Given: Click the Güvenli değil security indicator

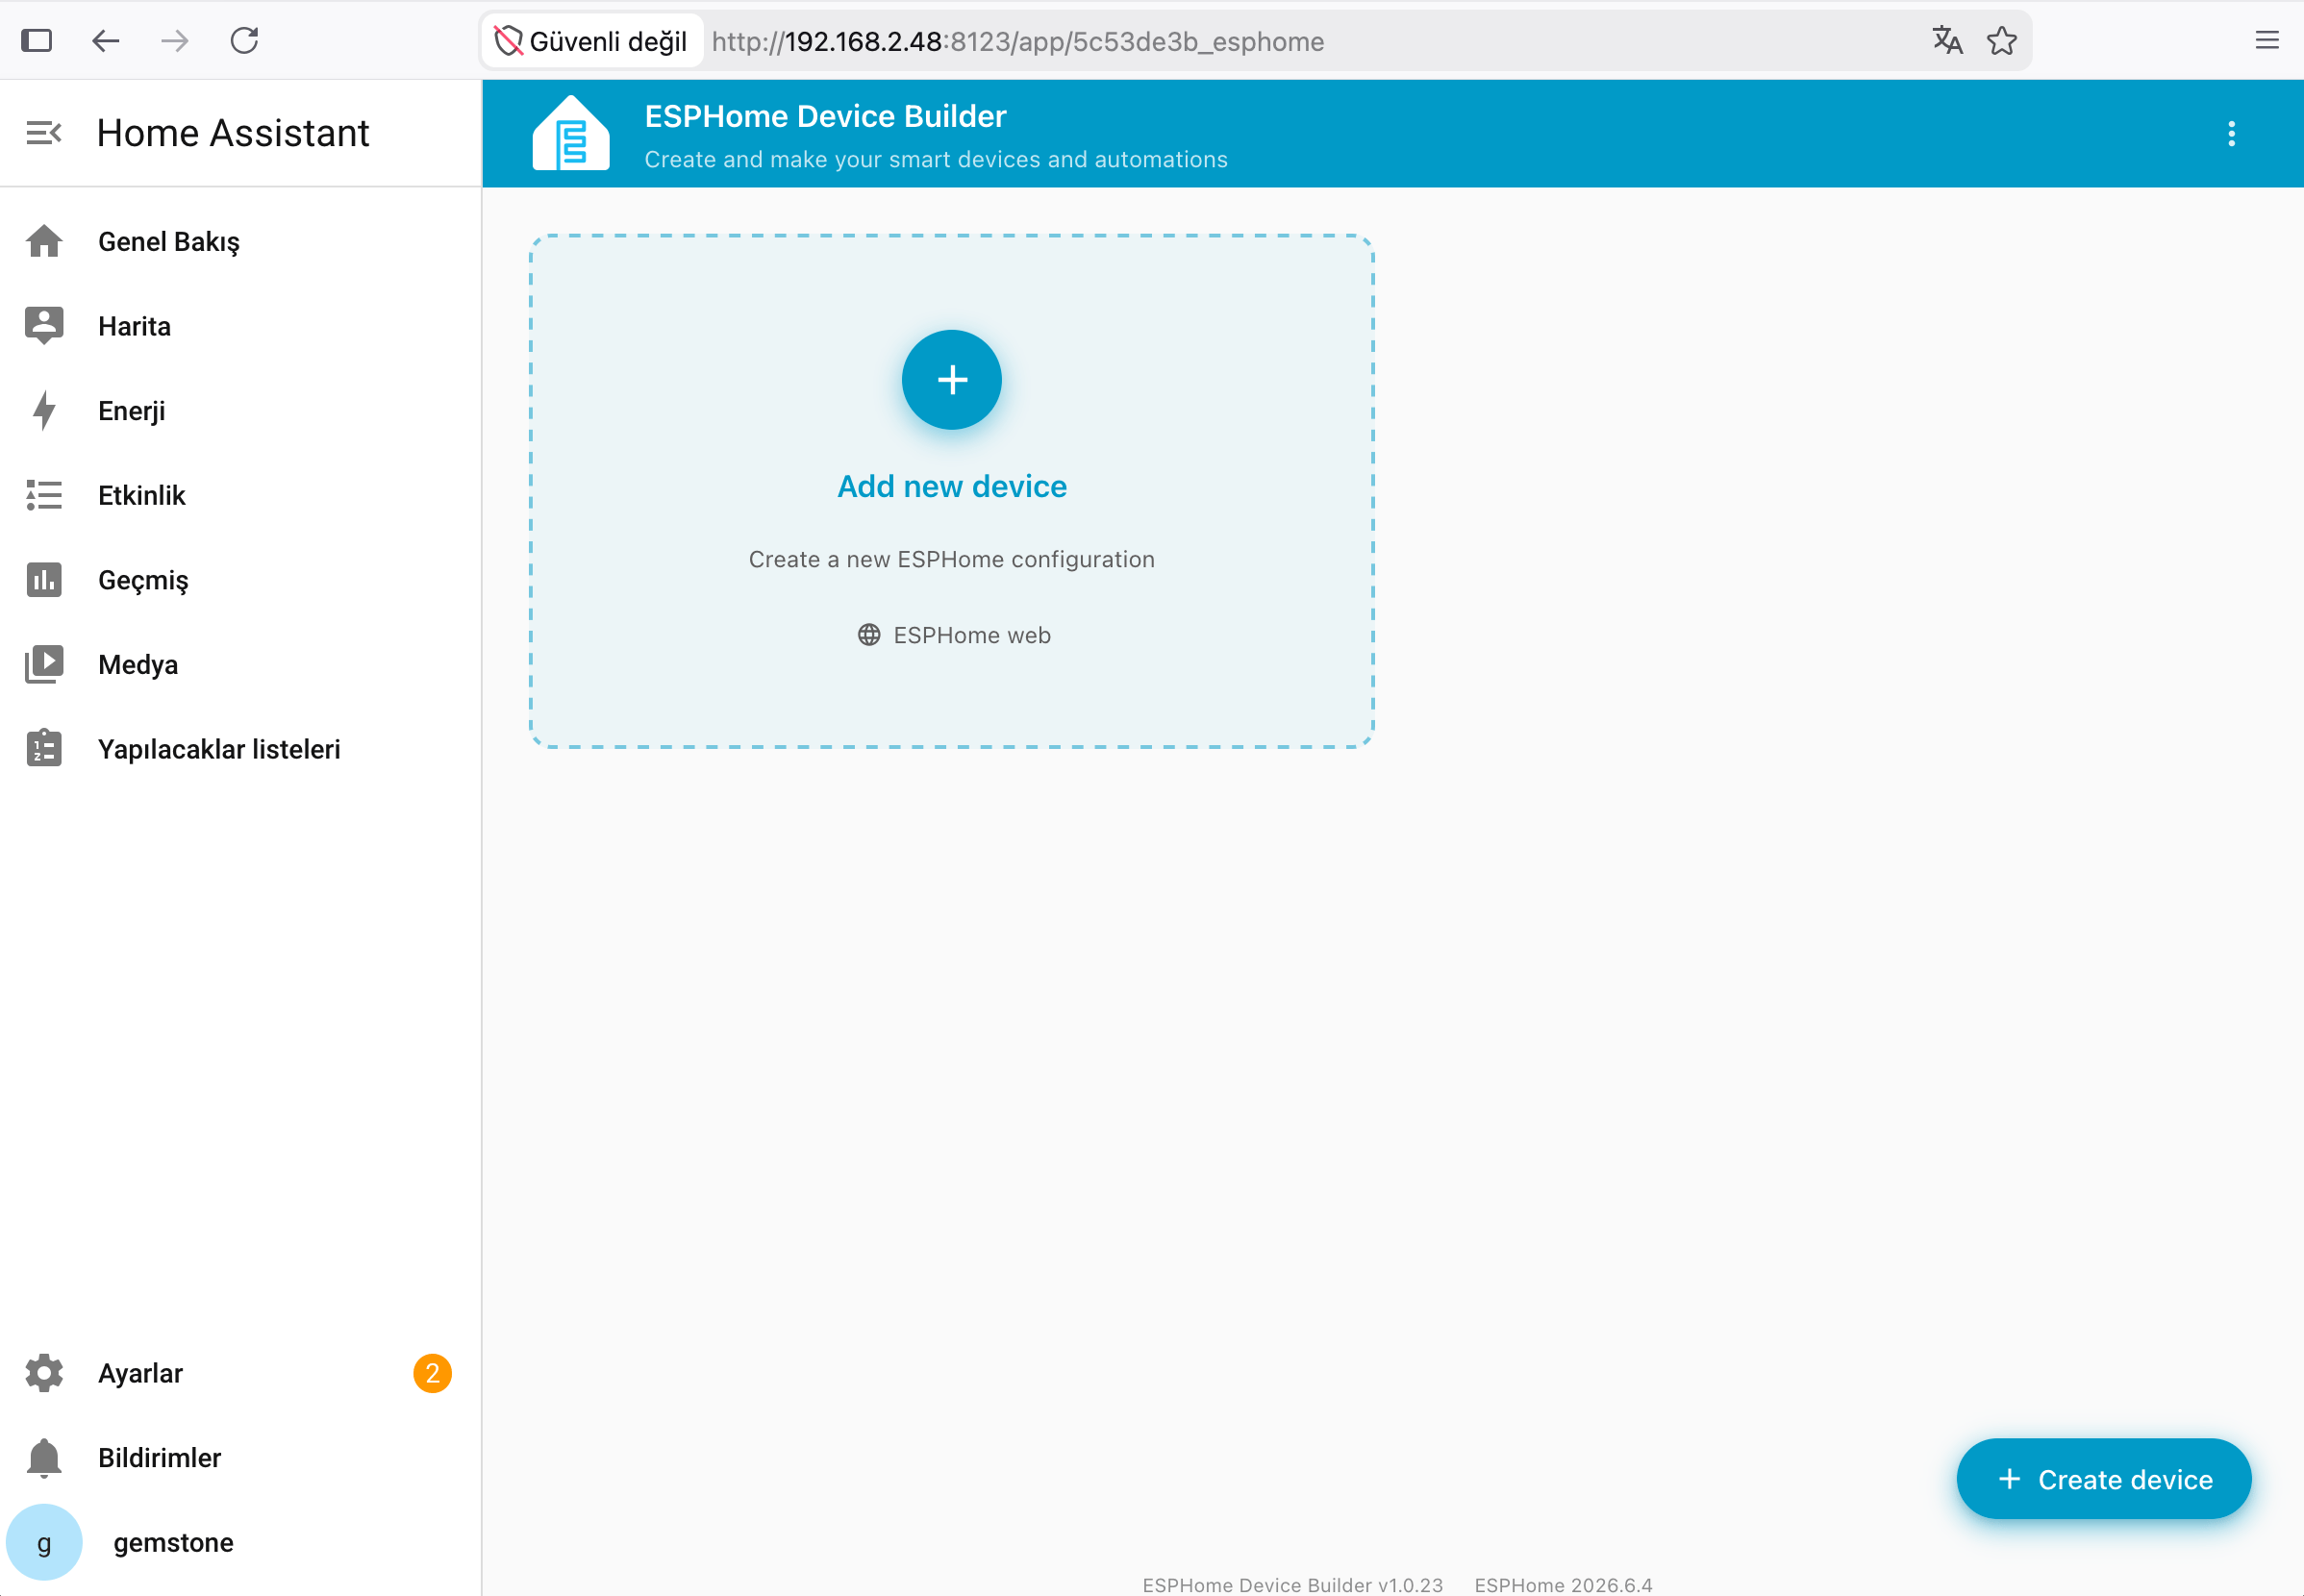Looking at the screenshot, I should [x=592, y=41].
